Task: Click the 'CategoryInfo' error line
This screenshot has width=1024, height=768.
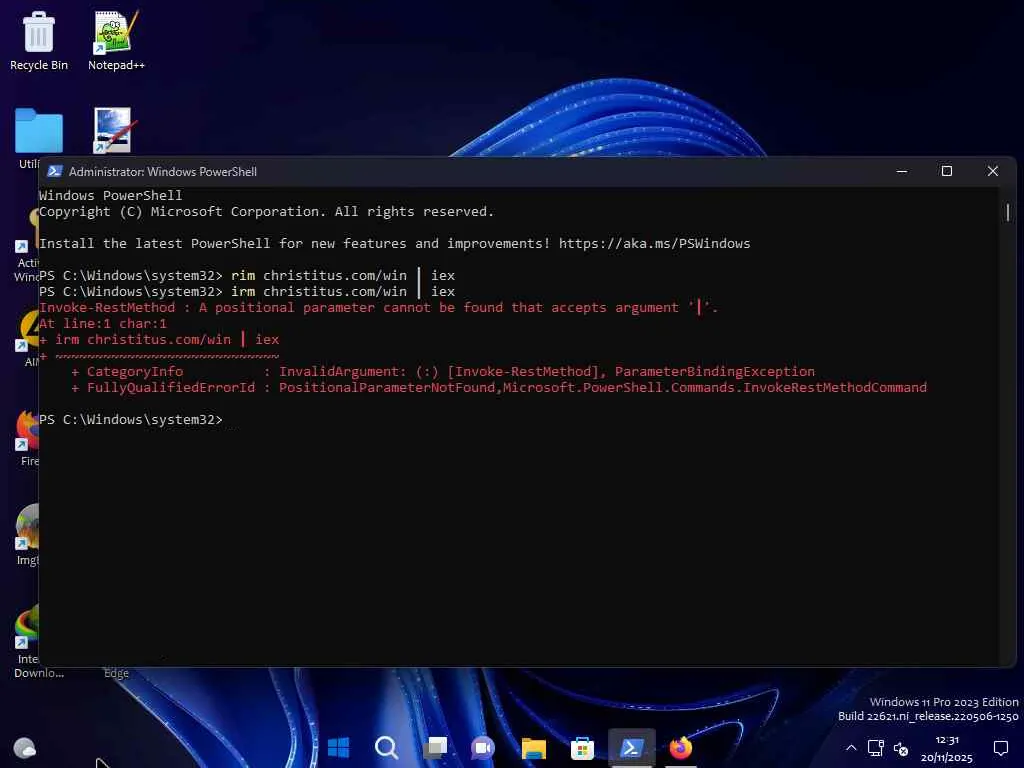Action: coord(443,372)
